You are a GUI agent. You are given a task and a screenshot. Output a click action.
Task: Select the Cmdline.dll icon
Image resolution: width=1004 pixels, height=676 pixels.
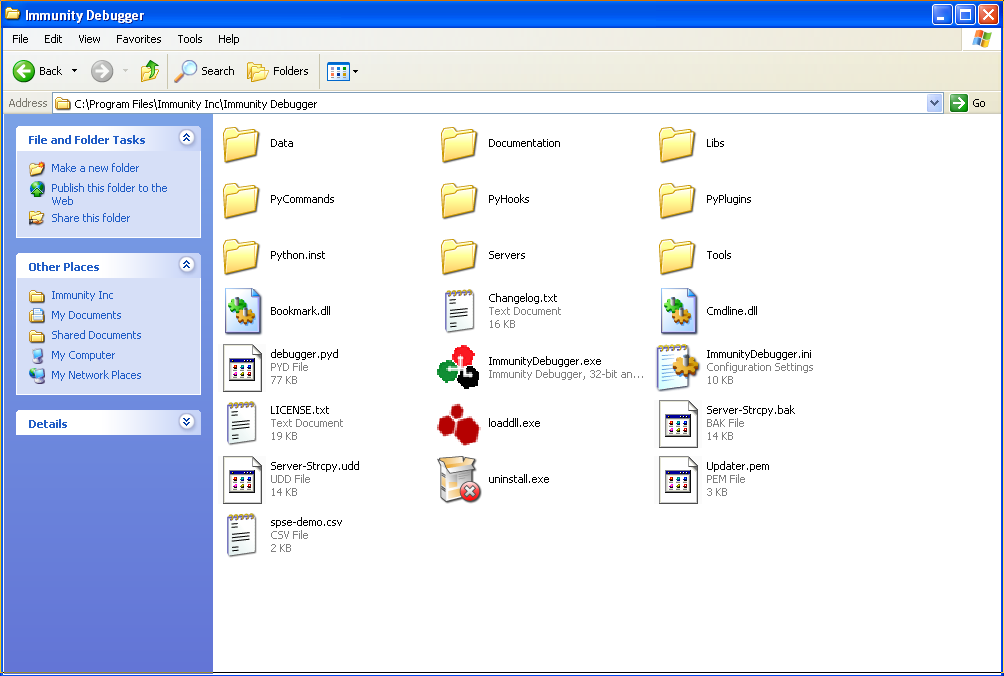pyautogui.click(x=678, y=310)
